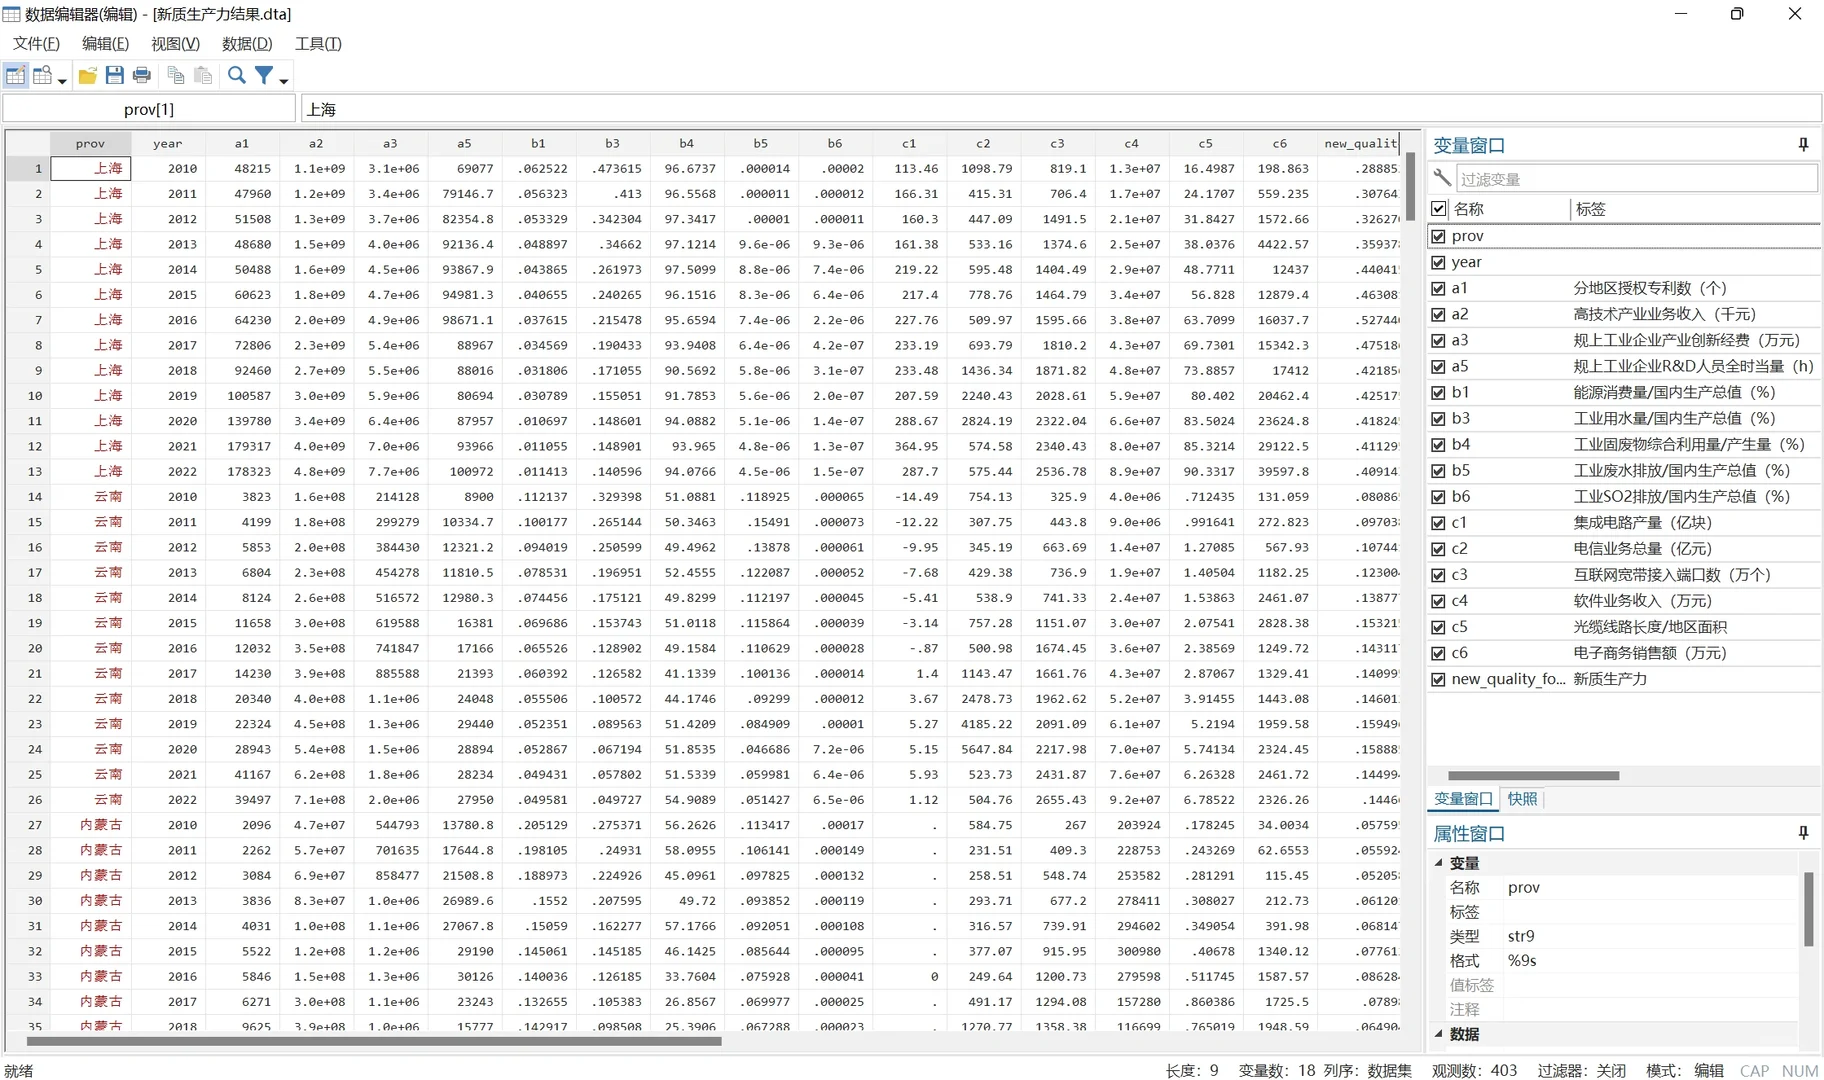Screen dimensions: 1824x1080
Task: Click the cell value edit box showing 上海
Action: (1061, 109)
